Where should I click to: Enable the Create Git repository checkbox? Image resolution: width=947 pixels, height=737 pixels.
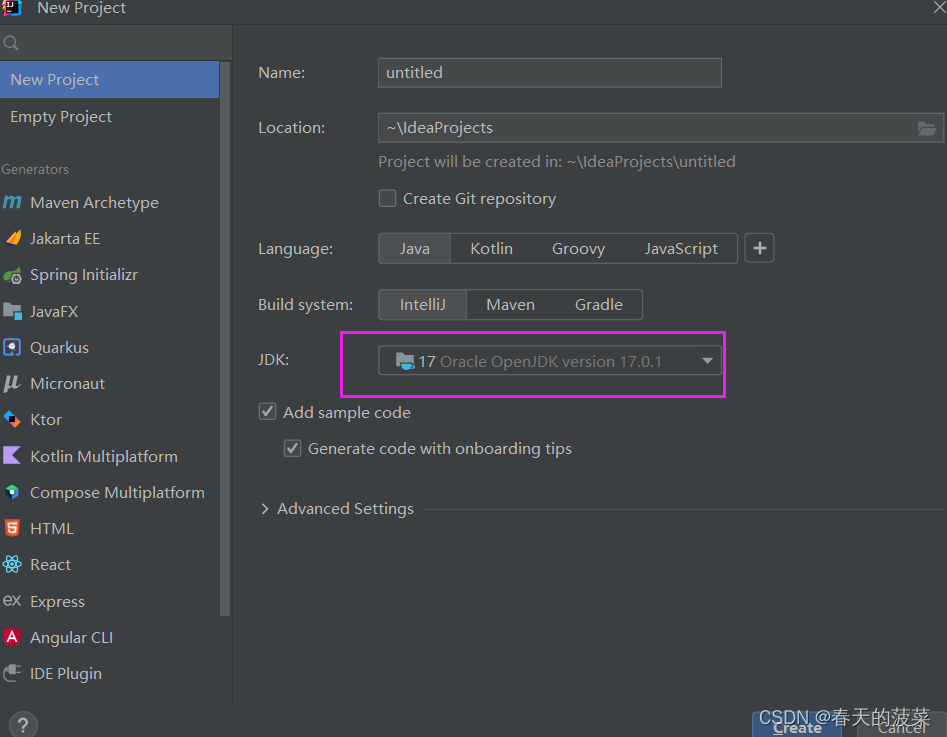tap(387, 198)
